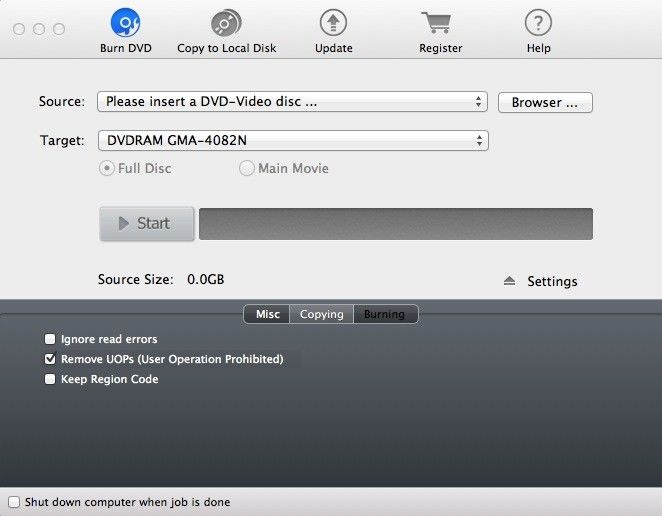This screenshot has height=516, width=662.
Task: Click the Start button
Action: coord(147,224)
